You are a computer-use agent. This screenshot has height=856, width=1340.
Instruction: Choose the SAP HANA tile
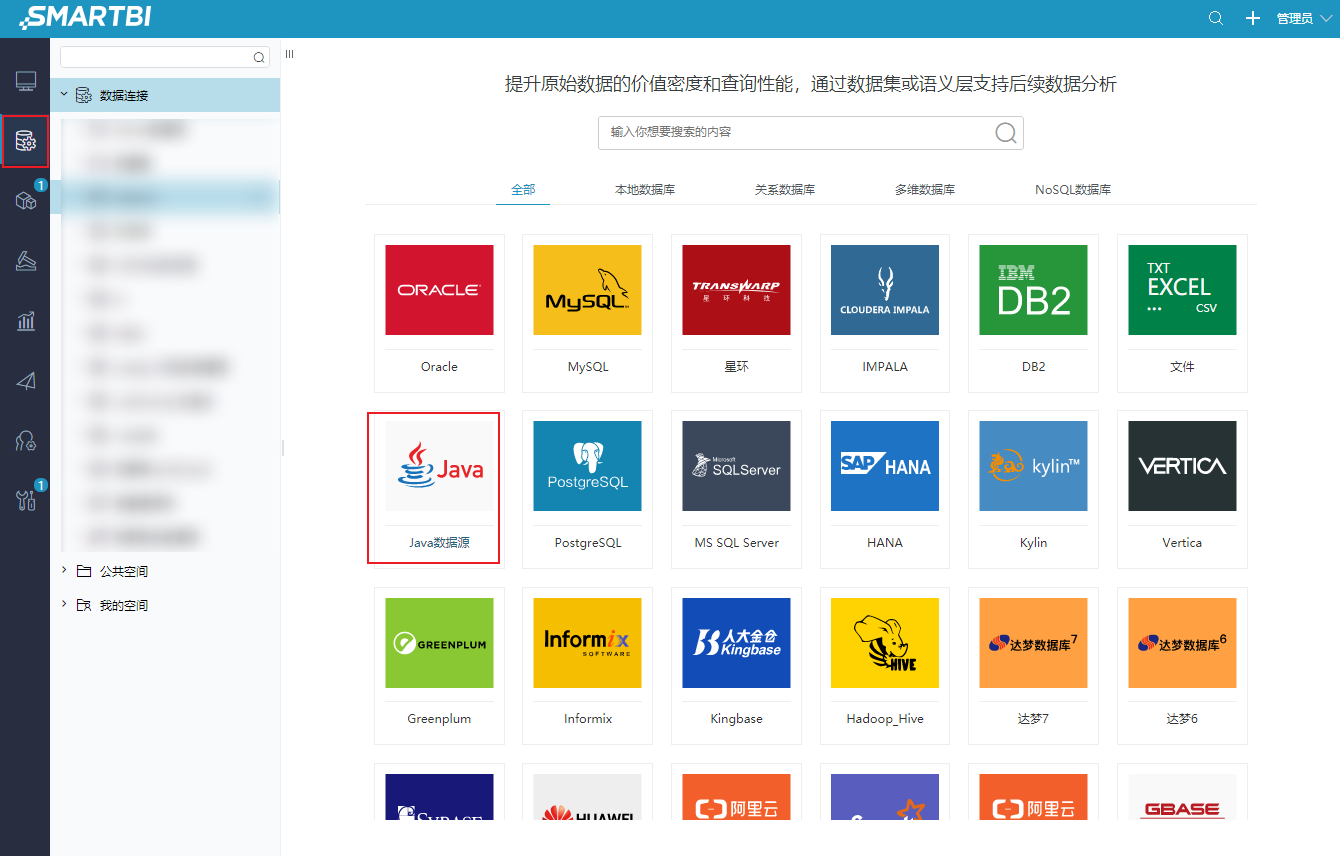pyautogui.click(x=885, y=489)
